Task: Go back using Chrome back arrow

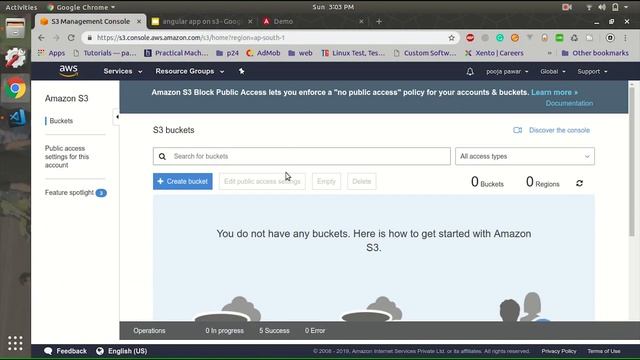Action: point(41,38)
